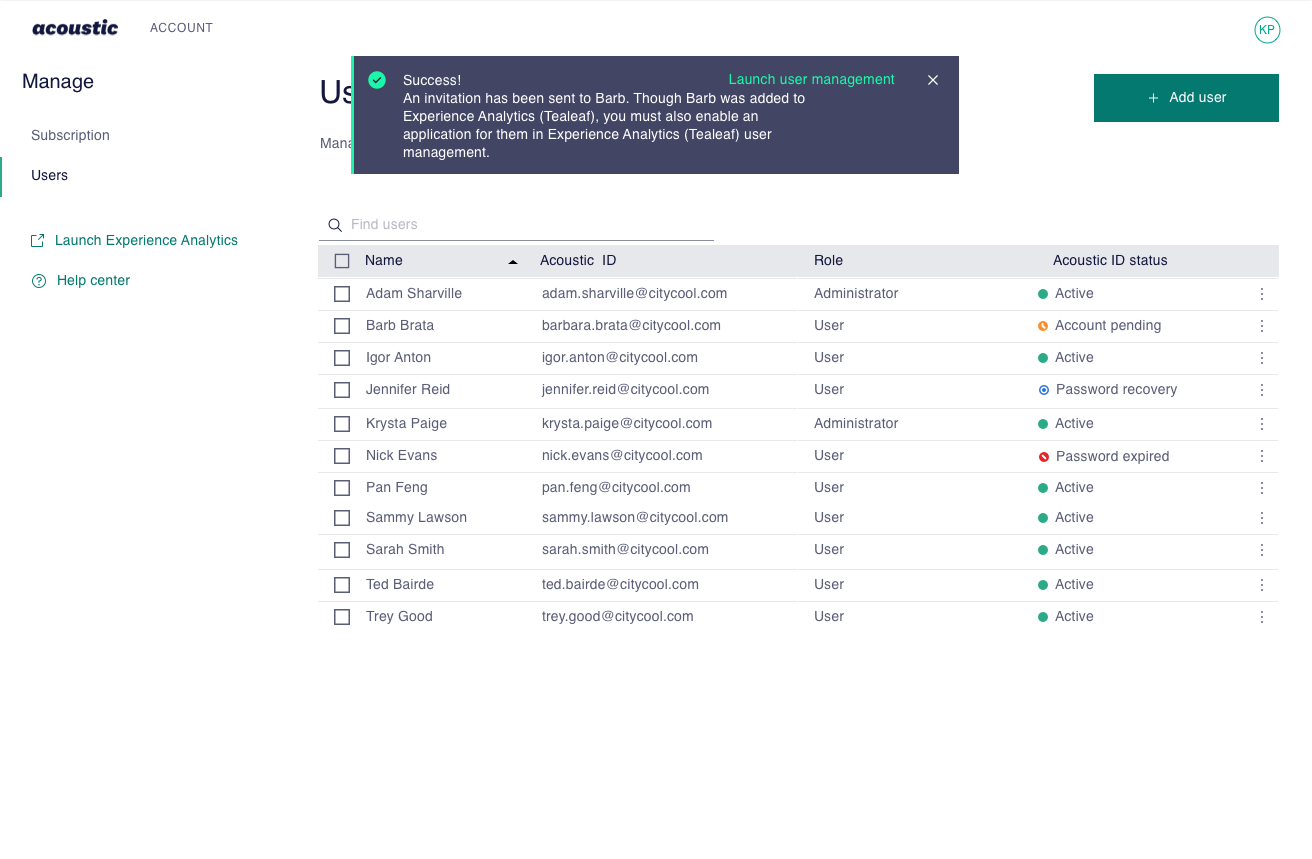Screen dimensions: 1312x859
Task: Click the Add user button
Action: [x=1186, y=98]
